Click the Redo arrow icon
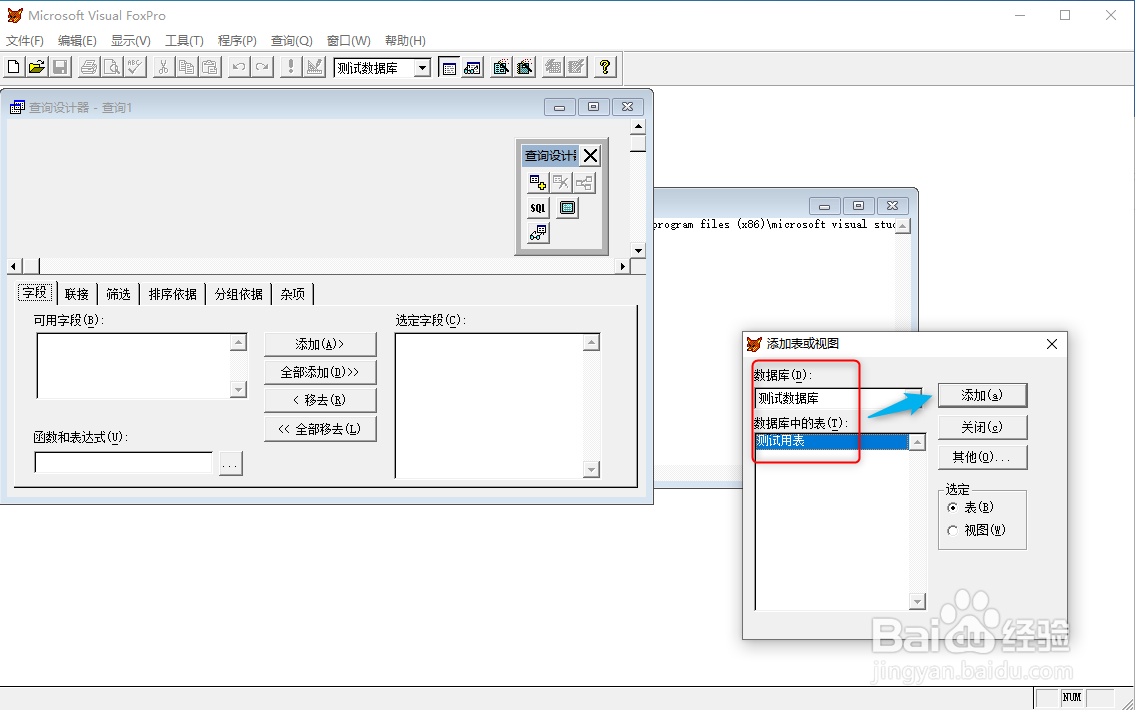 pyautogui.click(x=262, y=67)
